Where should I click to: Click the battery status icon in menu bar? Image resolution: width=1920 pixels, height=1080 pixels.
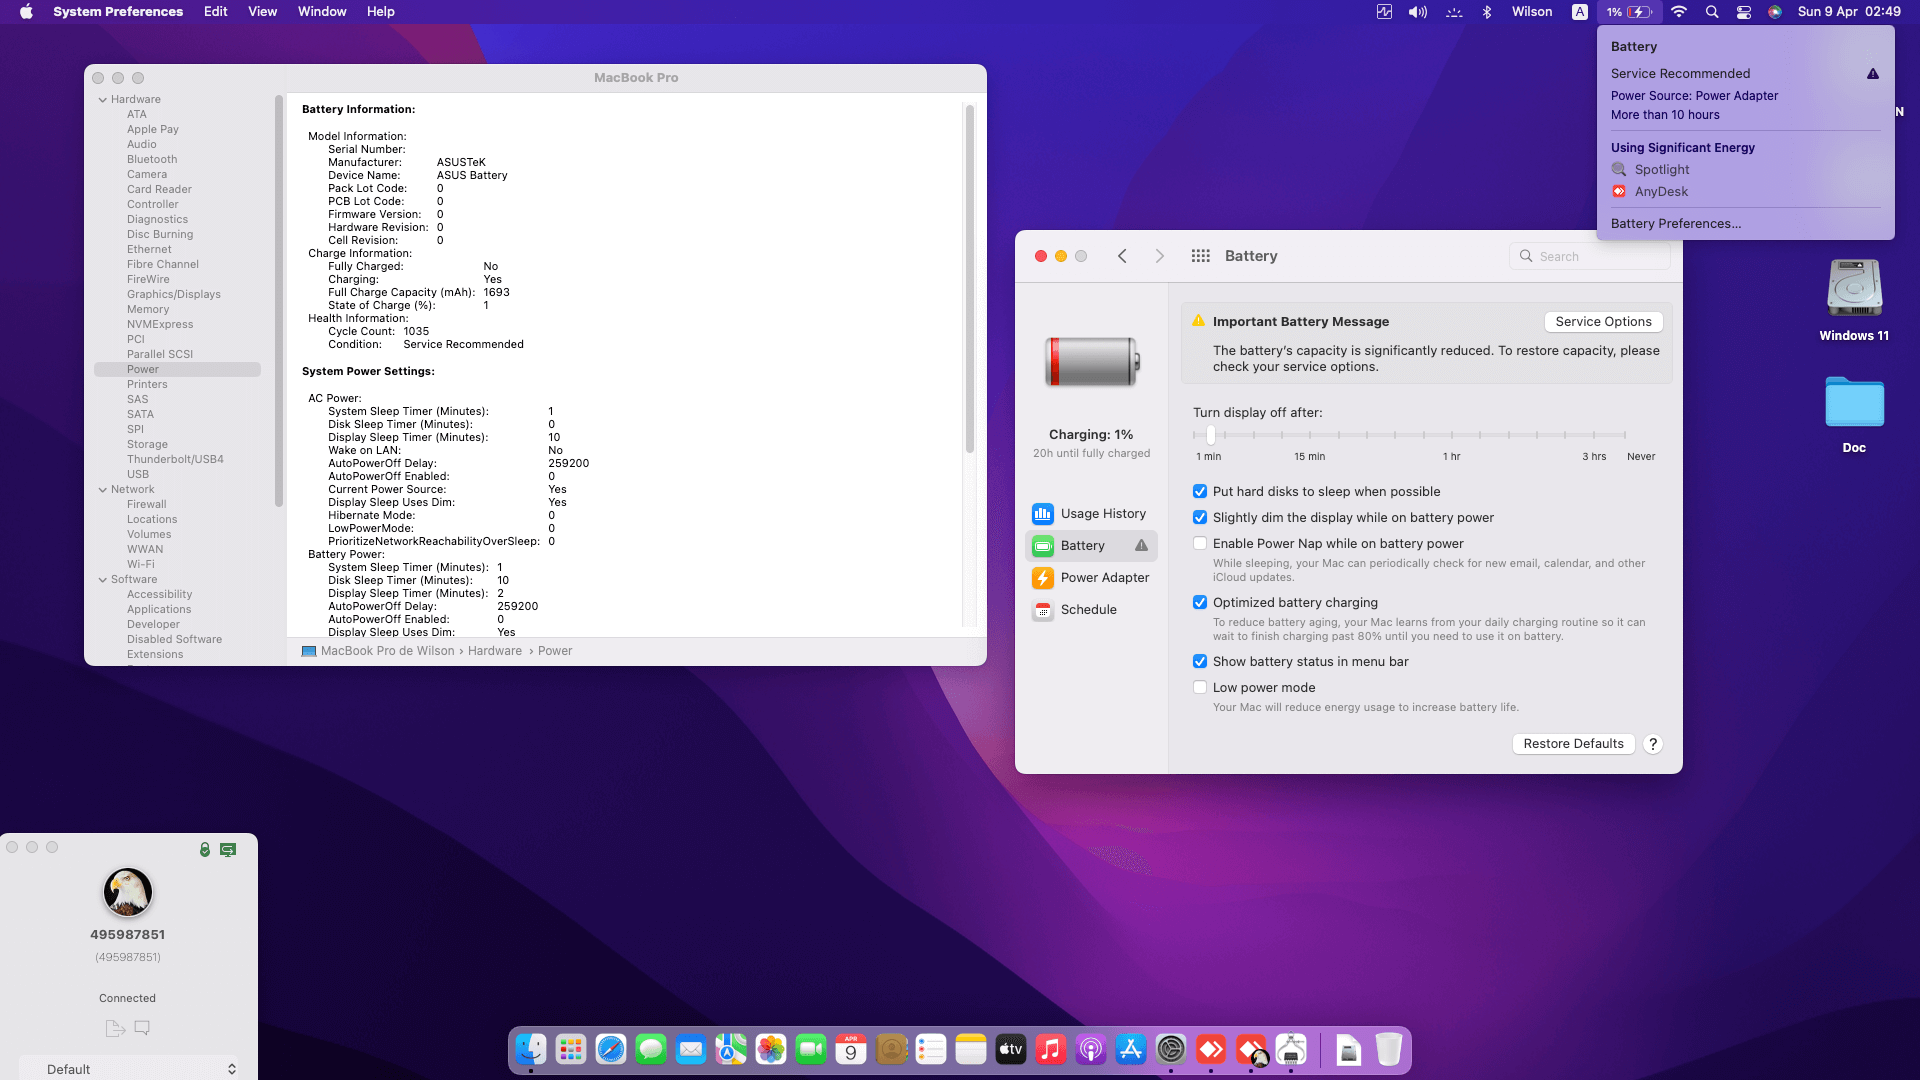point(1632,12)
